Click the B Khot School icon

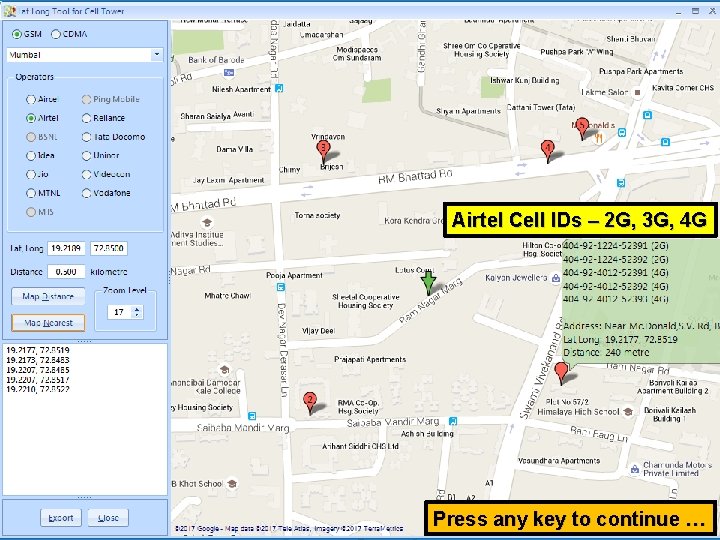pos(232,484)
